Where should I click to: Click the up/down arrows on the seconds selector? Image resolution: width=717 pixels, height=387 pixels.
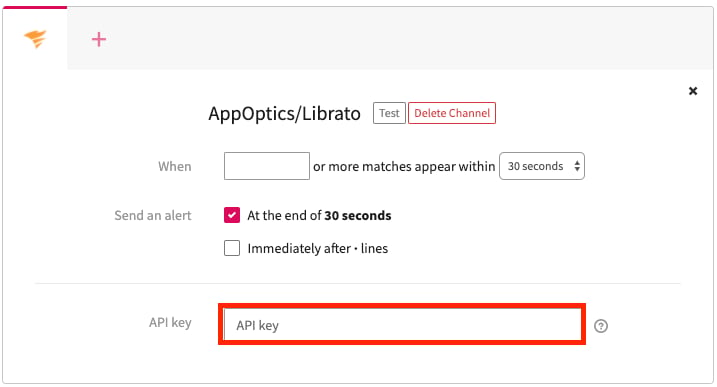click(577, 166)
